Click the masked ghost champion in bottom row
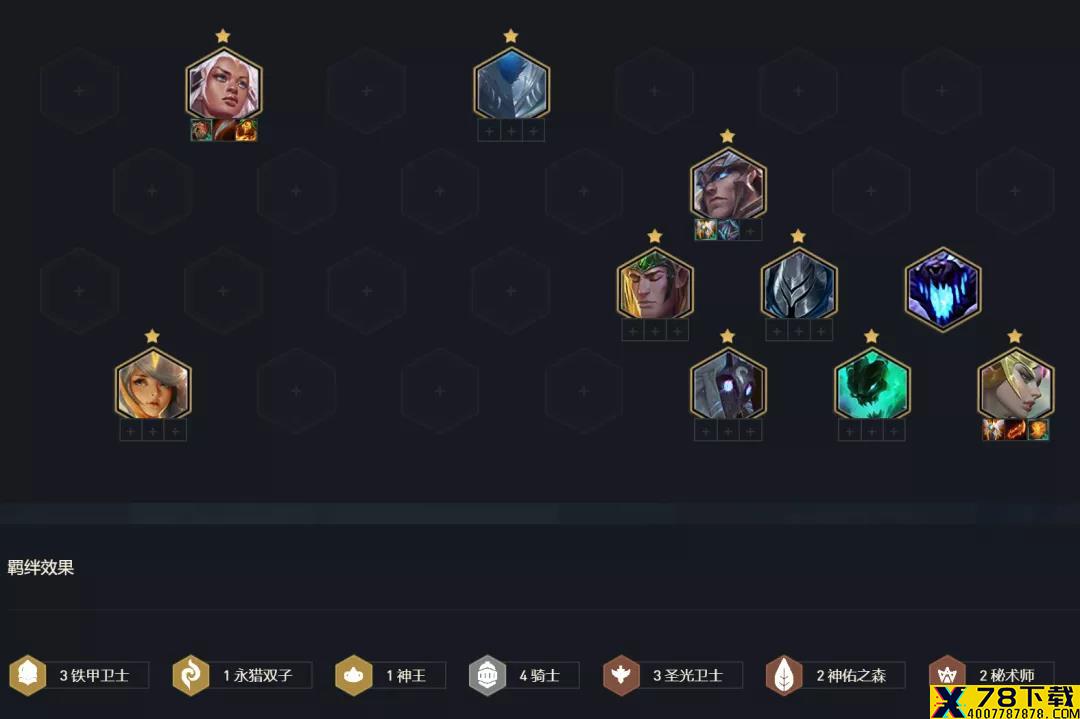This screenshot has width=1080, height=719. (x=728, y=386)
